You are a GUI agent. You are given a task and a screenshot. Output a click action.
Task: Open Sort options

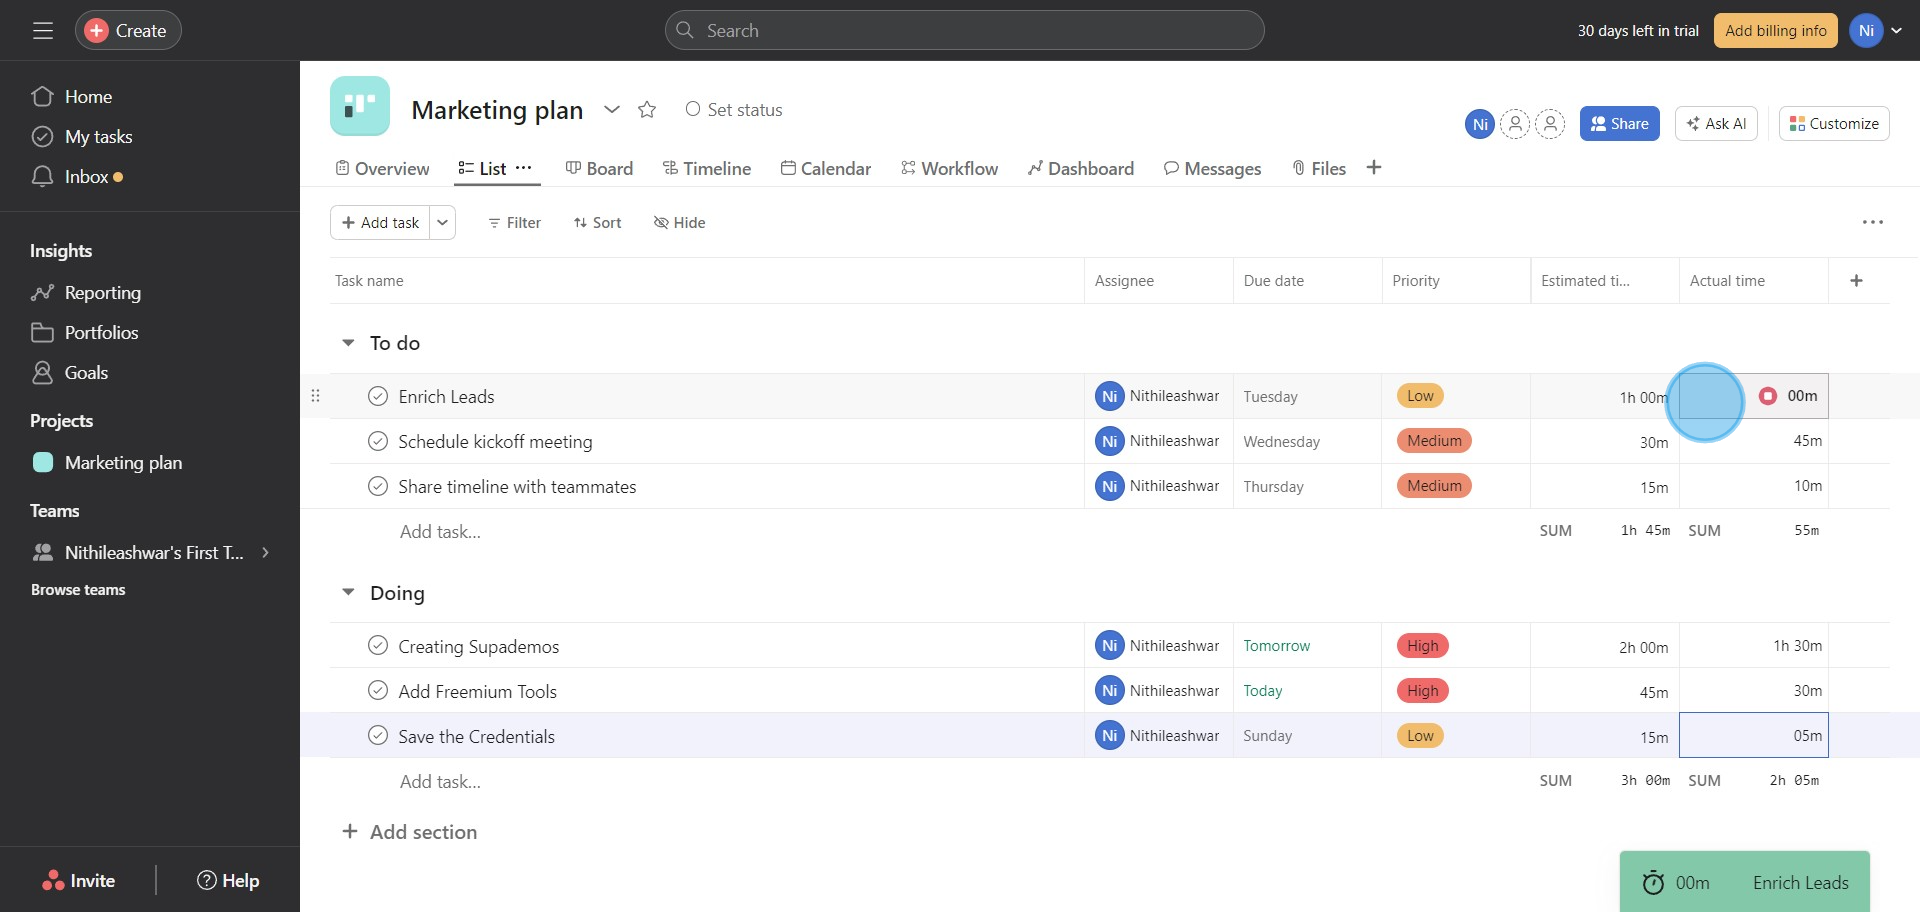coord(597,223)
